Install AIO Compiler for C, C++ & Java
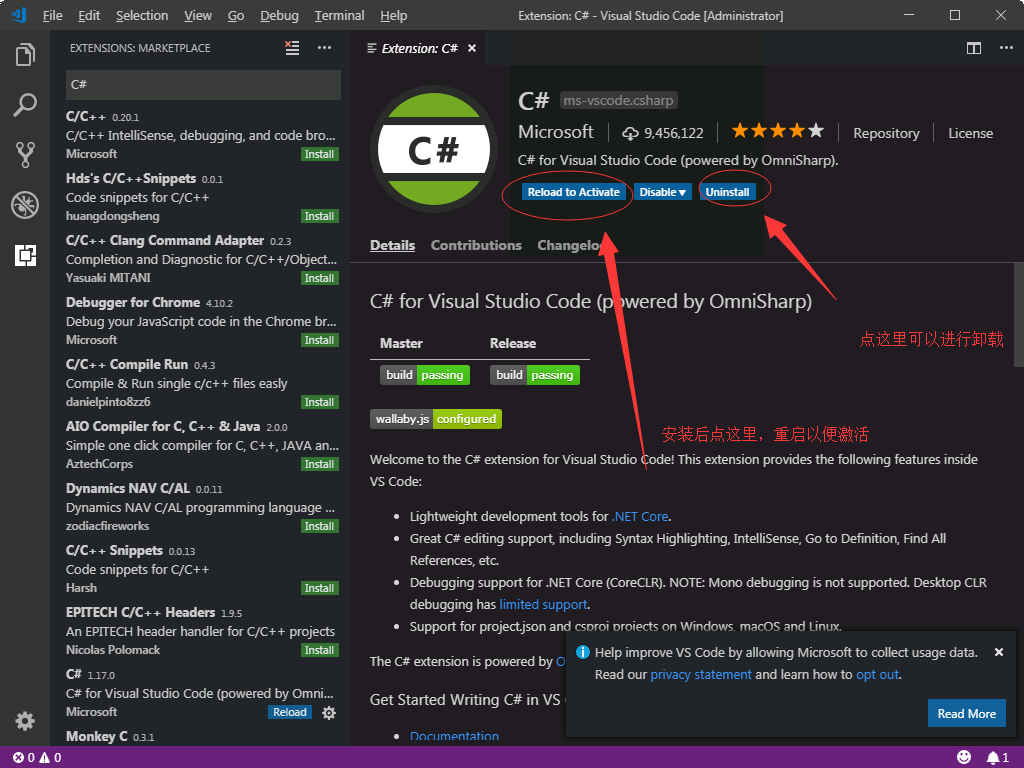The image size is (1024, 768). [319, 464]
